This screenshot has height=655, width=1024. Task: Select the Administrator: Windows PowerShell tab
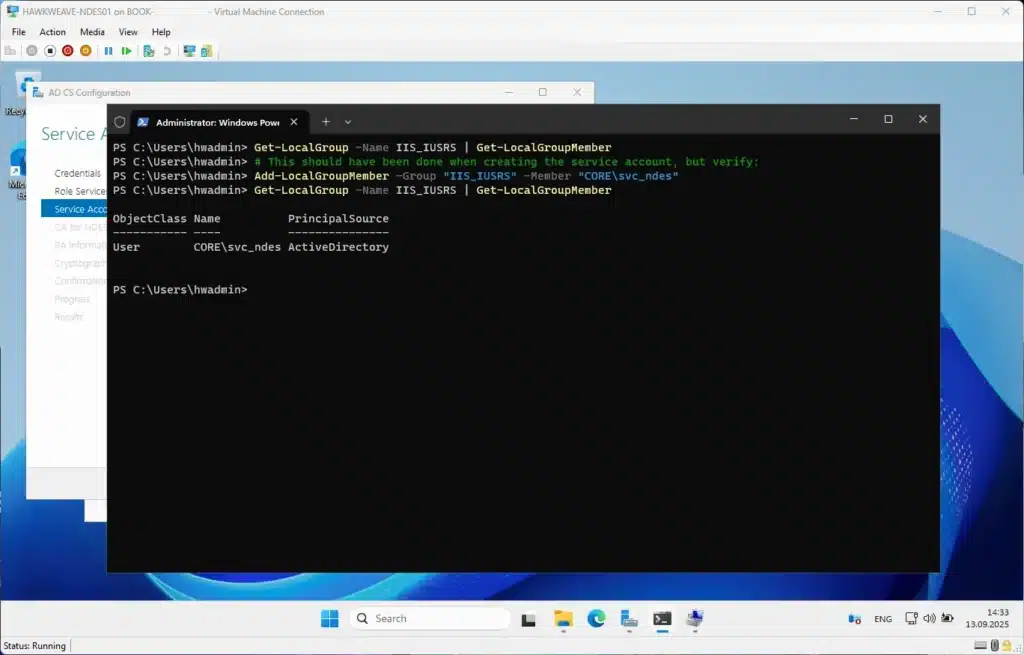[207, 122]
